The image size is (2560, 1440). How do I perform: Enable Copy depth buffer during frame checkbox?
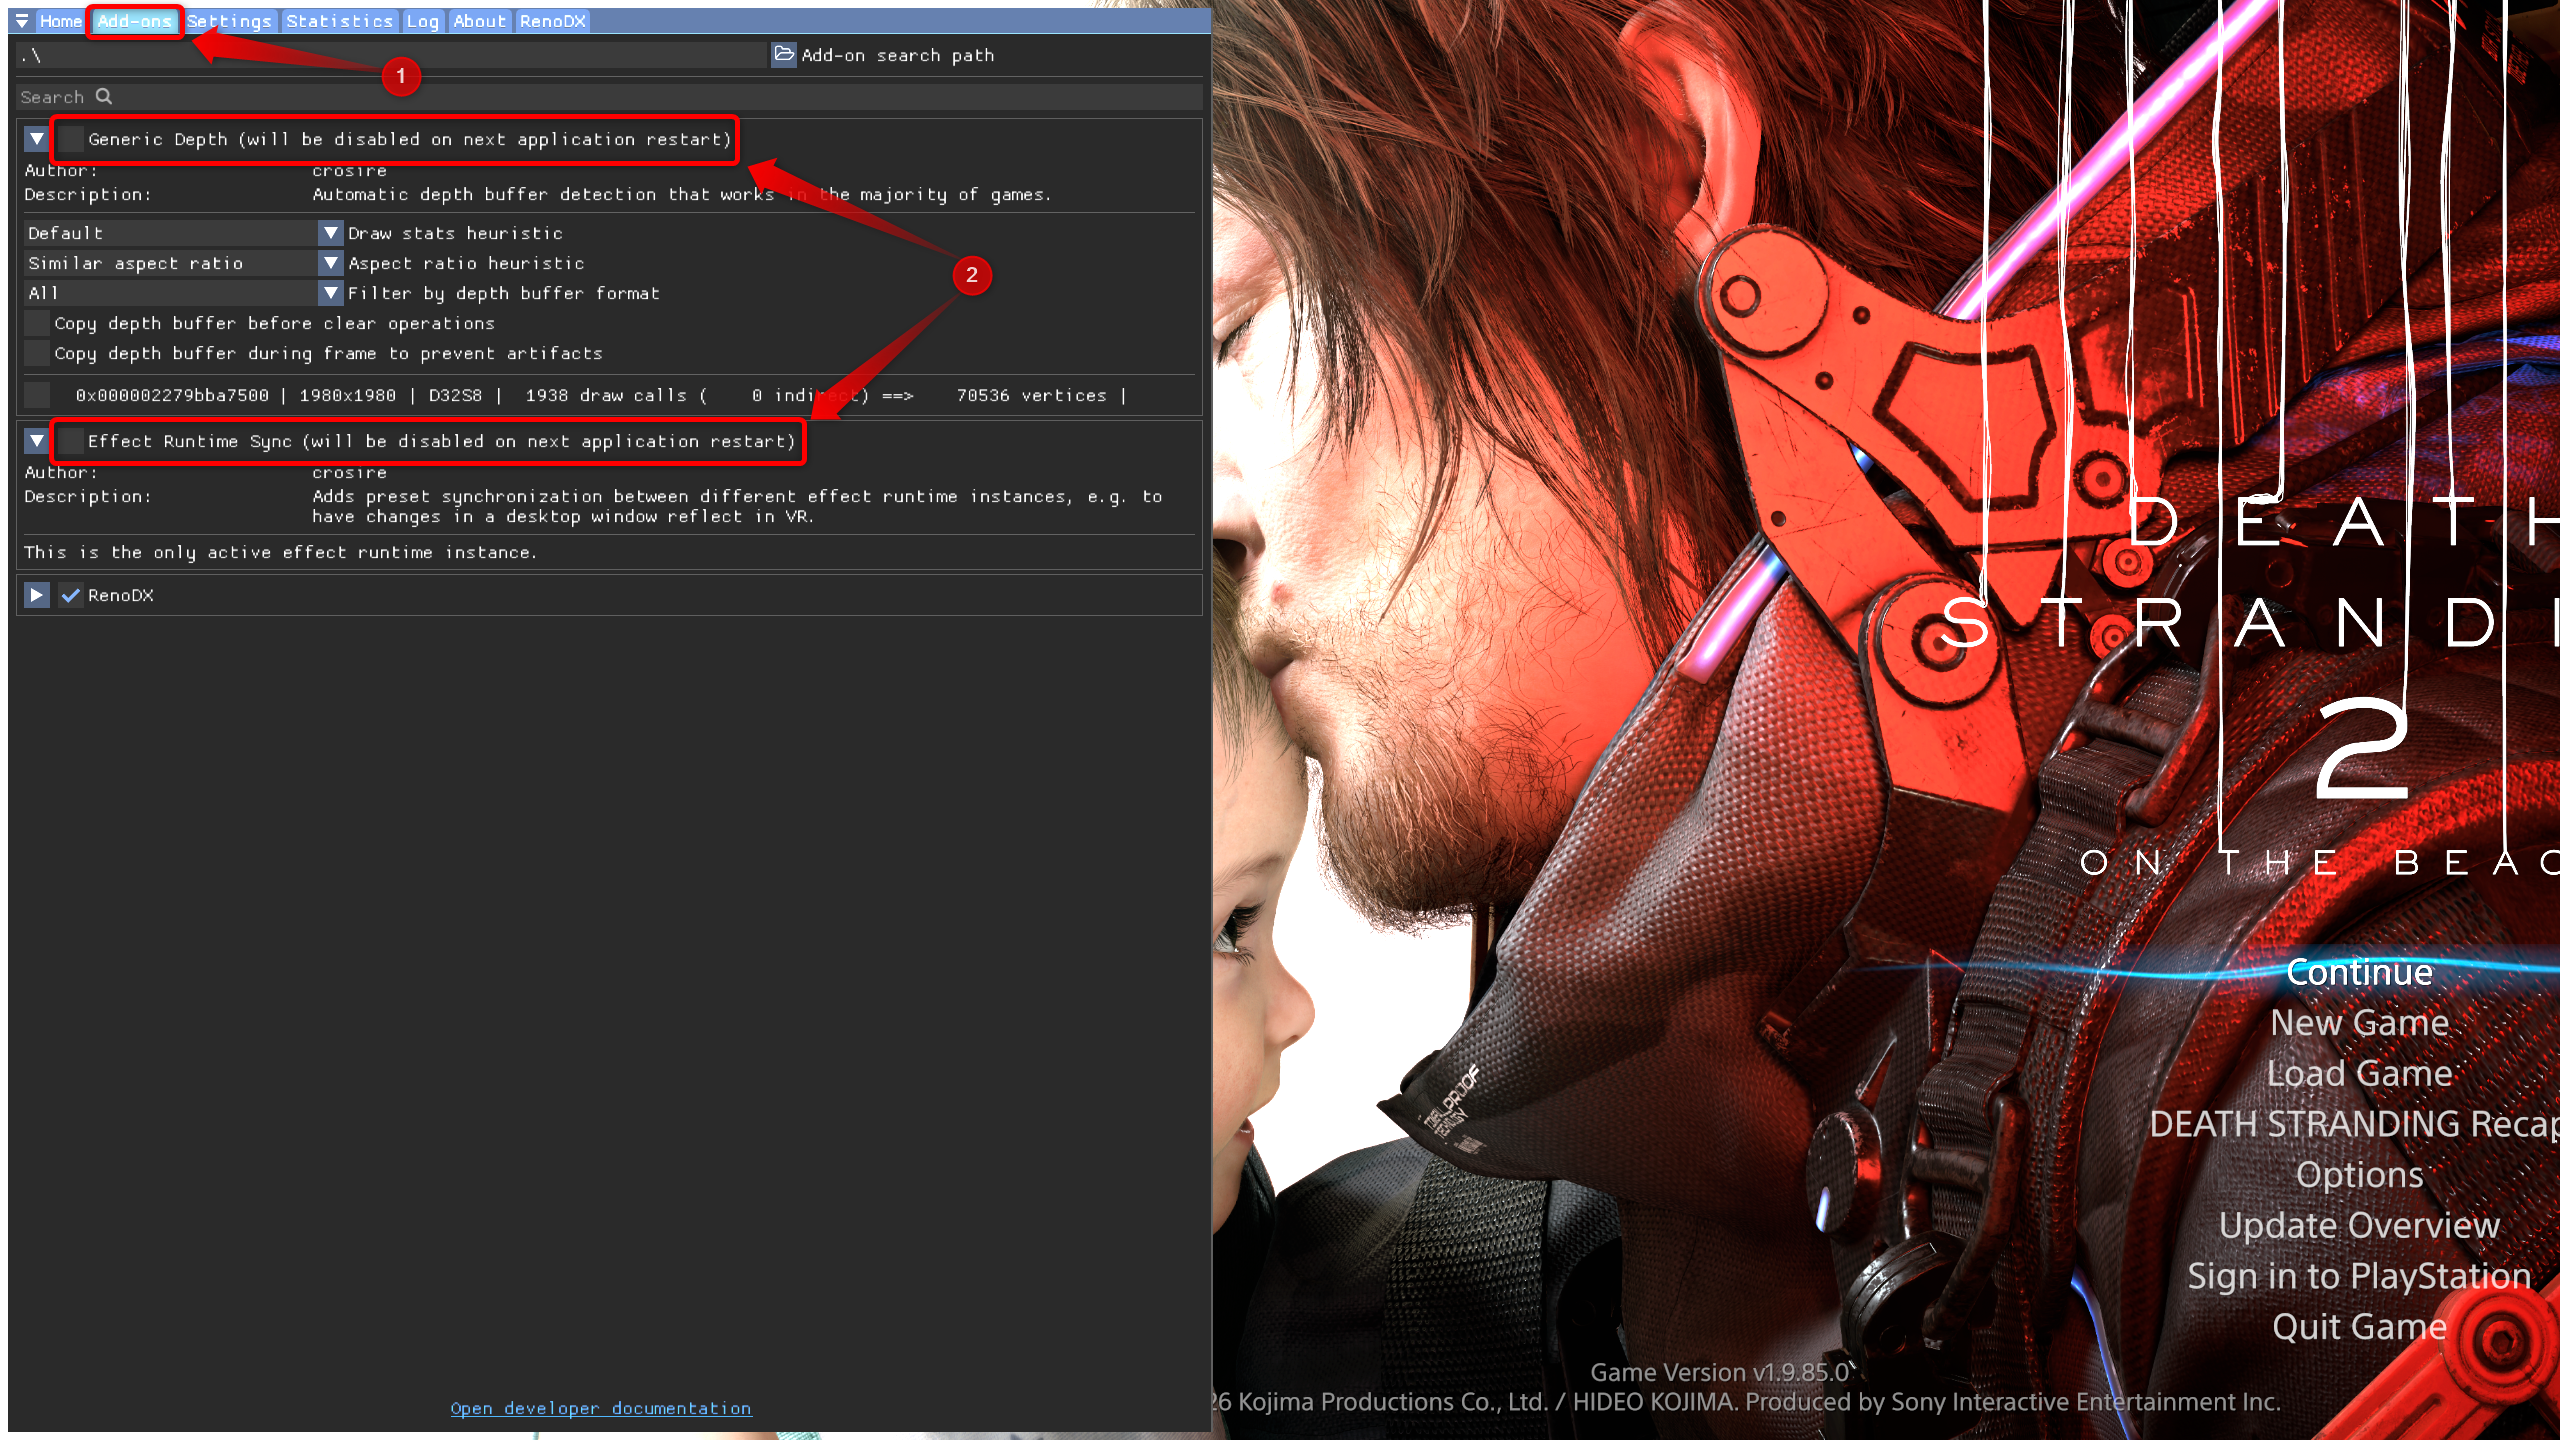tap(37, 353)
